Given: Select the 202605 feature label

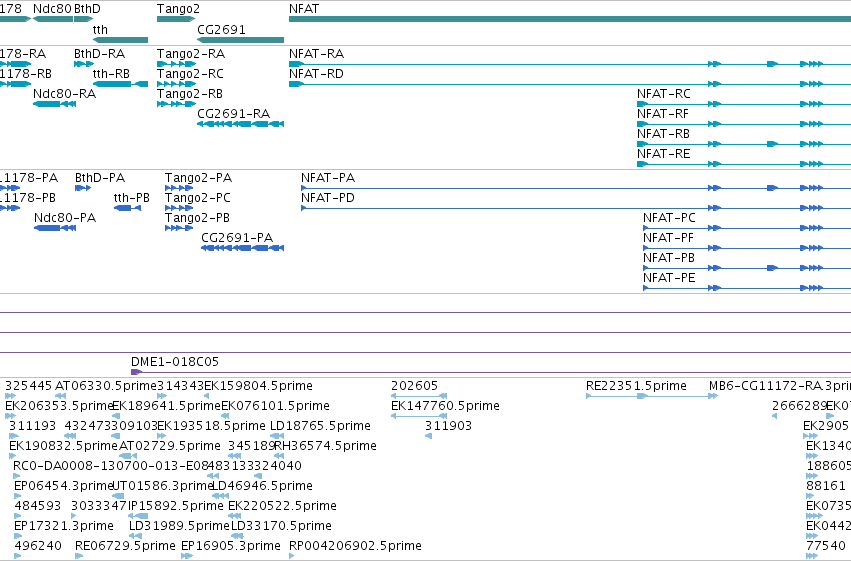Looking at the screenshot, I should click(x=414, y=386).
